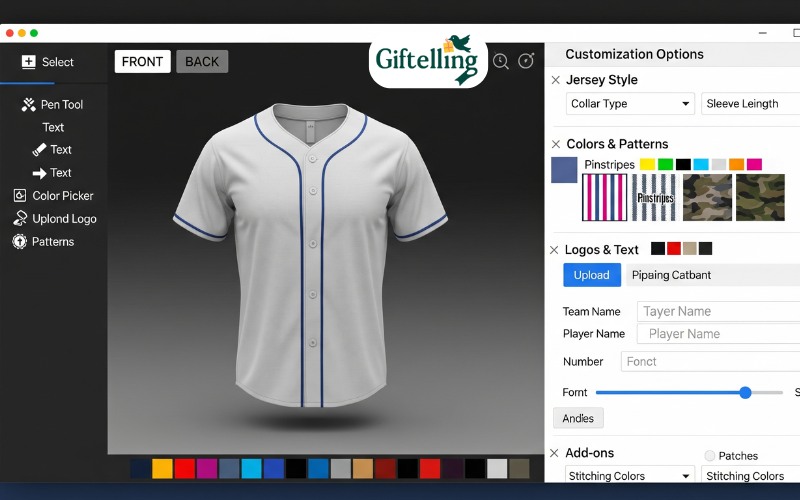The width and height of the screenshot is (800, 500).
Task: Open the Collar Type dropdown
Action: 630,104
